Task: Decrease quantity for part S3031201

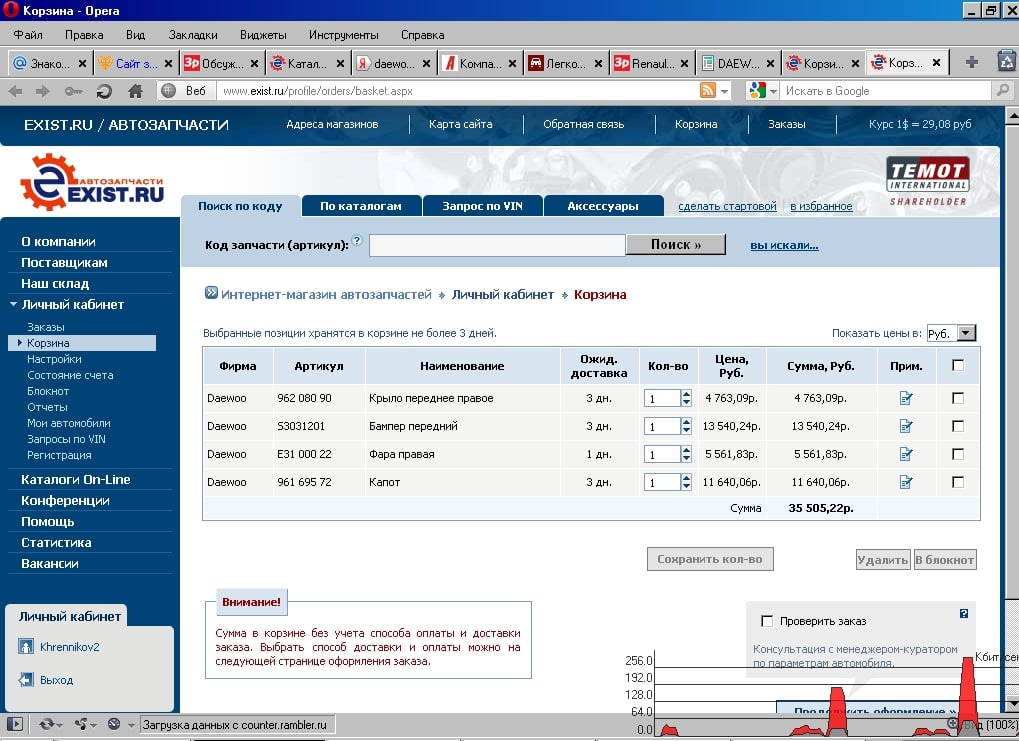Action: (x=686, y=430)
